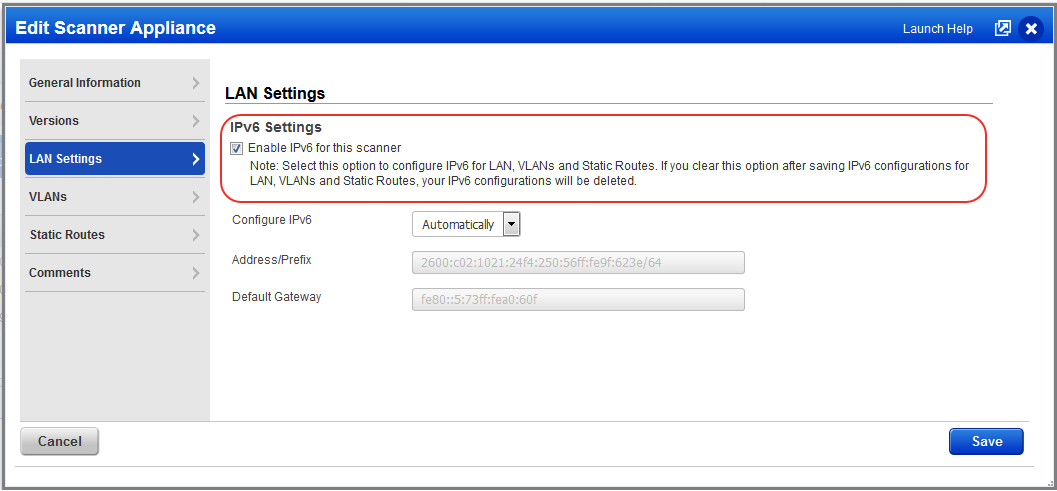Open dialog in new window icon
The width and height of the screenshot is (1057, 491).
coord(1002,28)
